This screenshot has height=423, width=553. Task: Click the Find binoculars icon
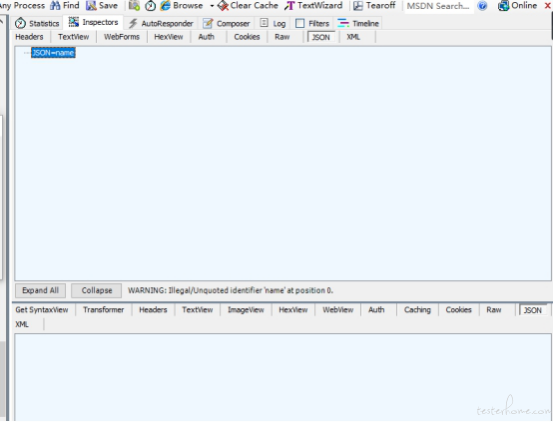(x=55, y=5)
